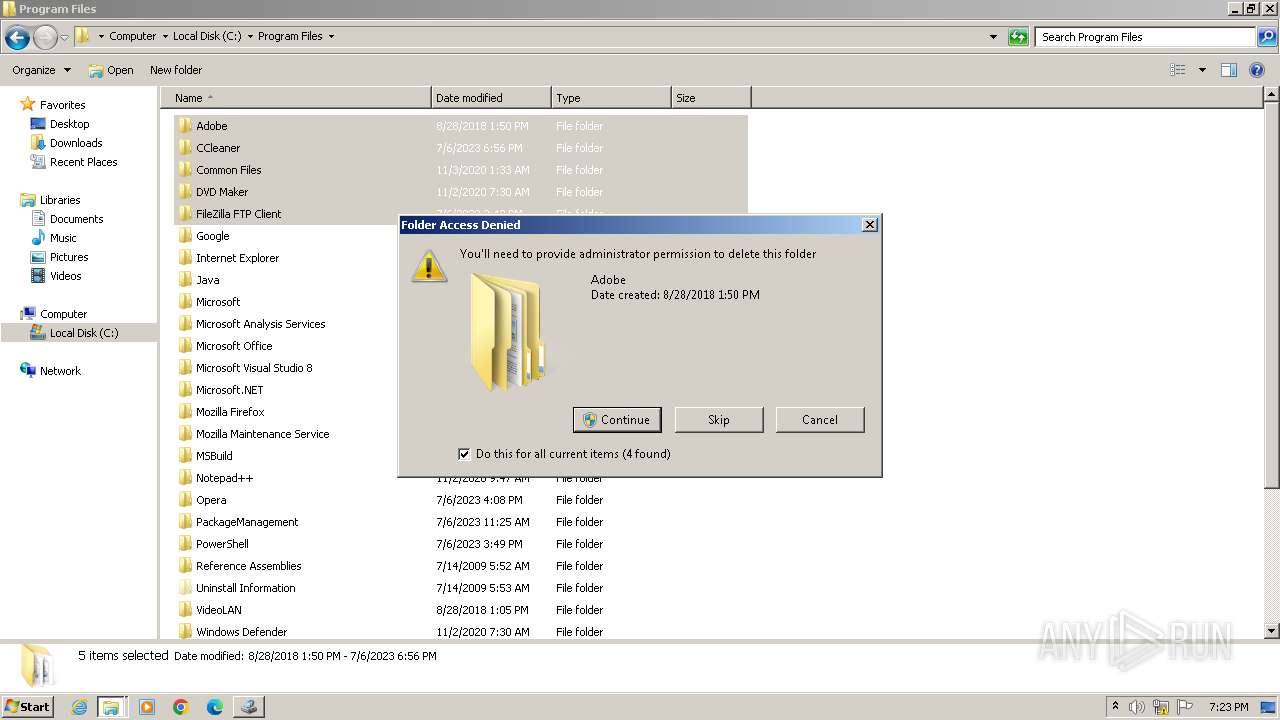The width and height of the screenshot is (1280, 720).
Task: Click Continue in Folder Access Denied dialog
Action: 617,420
